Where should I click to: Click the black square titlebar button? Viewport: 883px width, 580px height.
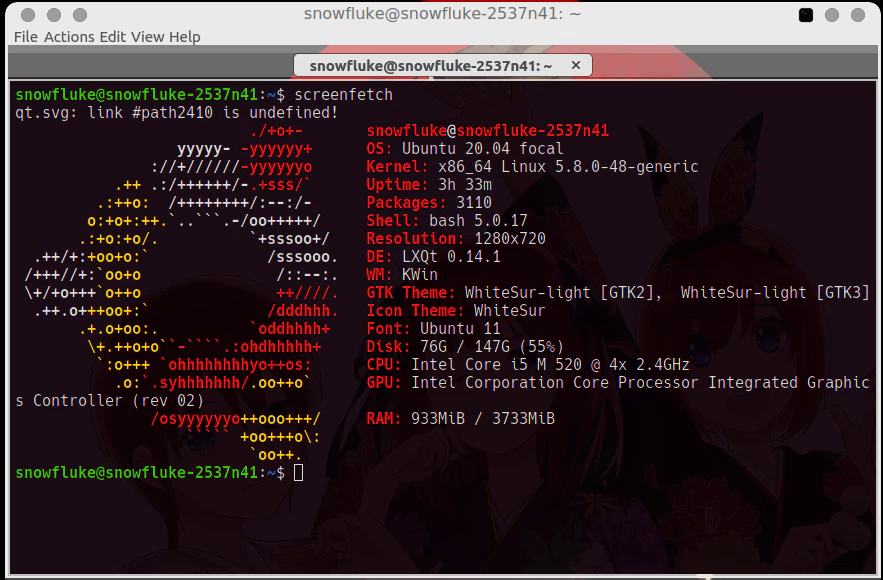(806, 15)
